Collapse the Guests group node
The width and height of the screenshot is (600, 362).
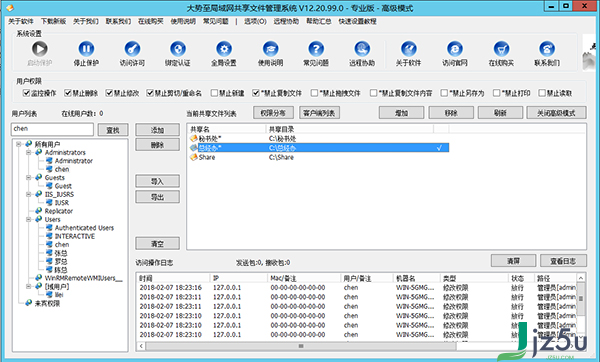coord(29,178)
